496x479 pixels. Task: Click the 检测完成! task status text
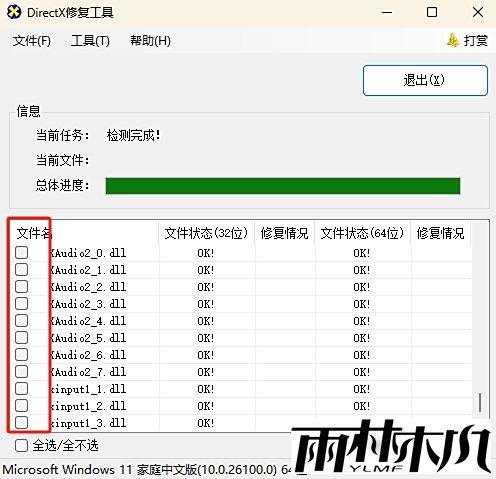click(x=134, y=135)
